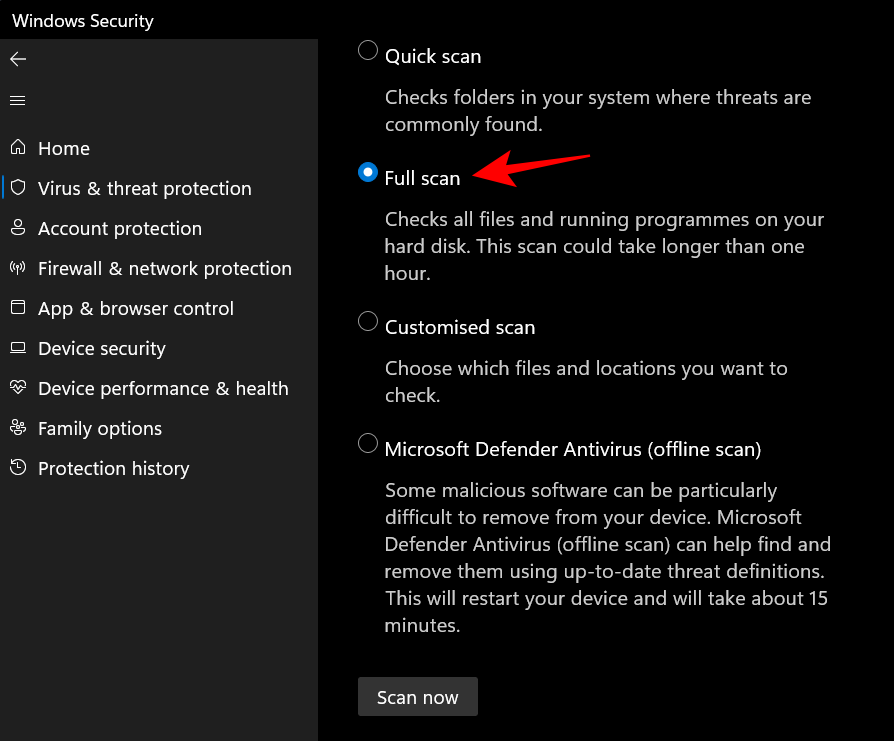894x741 pixels.
Task: Click the App & browser control icon
Action: tap(18, 308)
